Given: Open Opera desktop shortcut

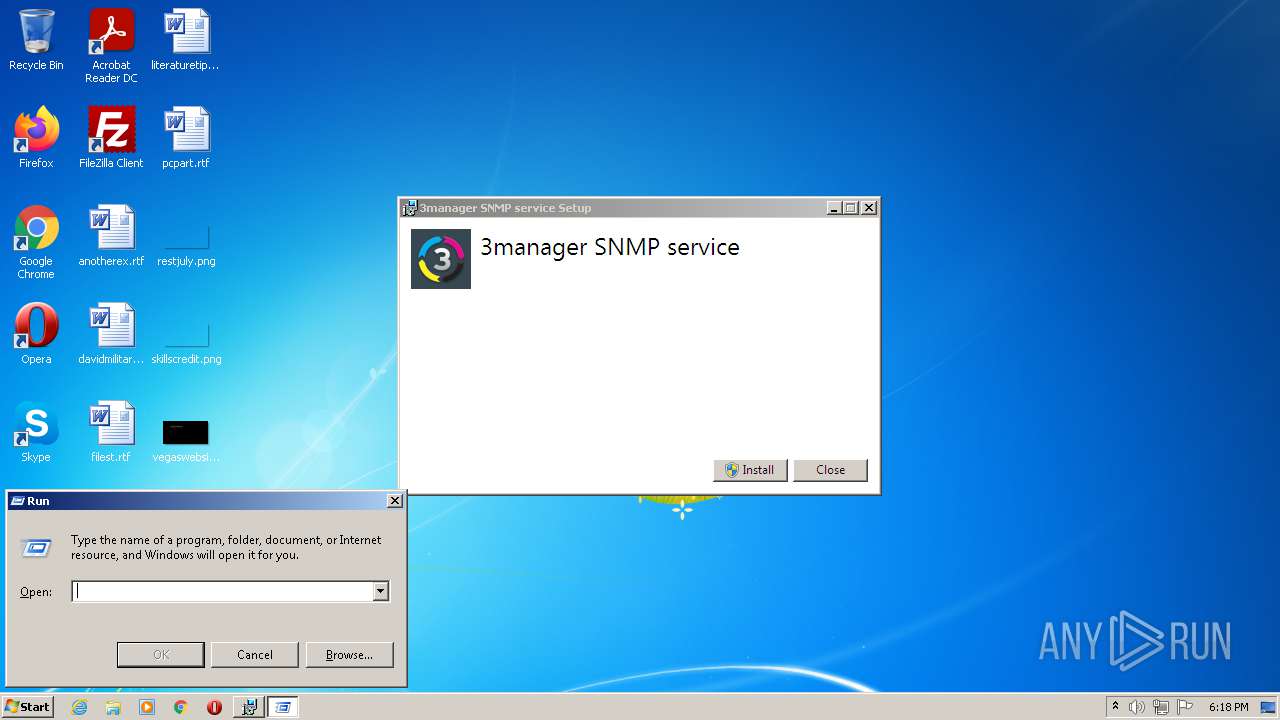Looking at the screenshot, I should point(36,334).
